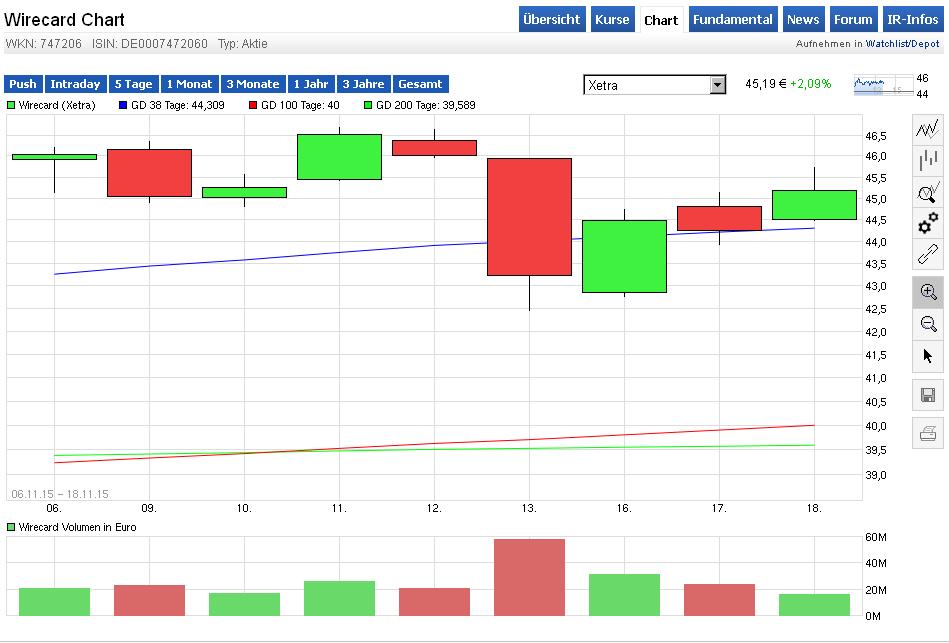Image resolution: width=949 pixels, height=643 pixels.
Task: Switch to the Übersicht tab
Action: point(552,19)
